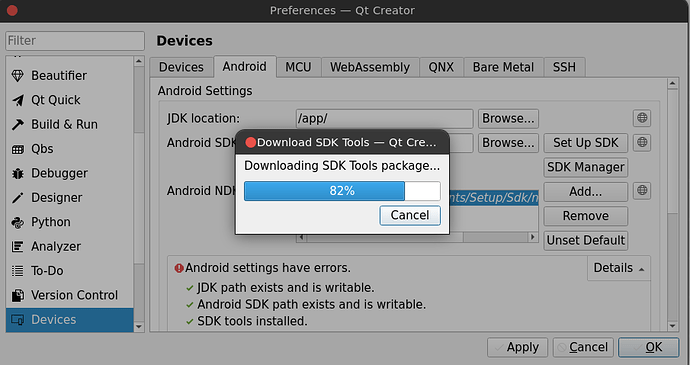Select the Debugger bug icon
The height and width of the screenshot is (365, 690).
click(x=18, y=173)
